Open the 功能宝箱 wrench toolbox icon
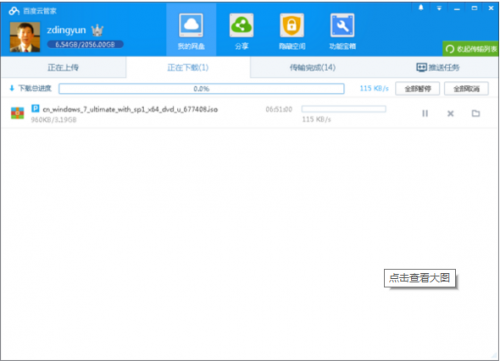The image size is (500, 361). [x=342, y=25]
